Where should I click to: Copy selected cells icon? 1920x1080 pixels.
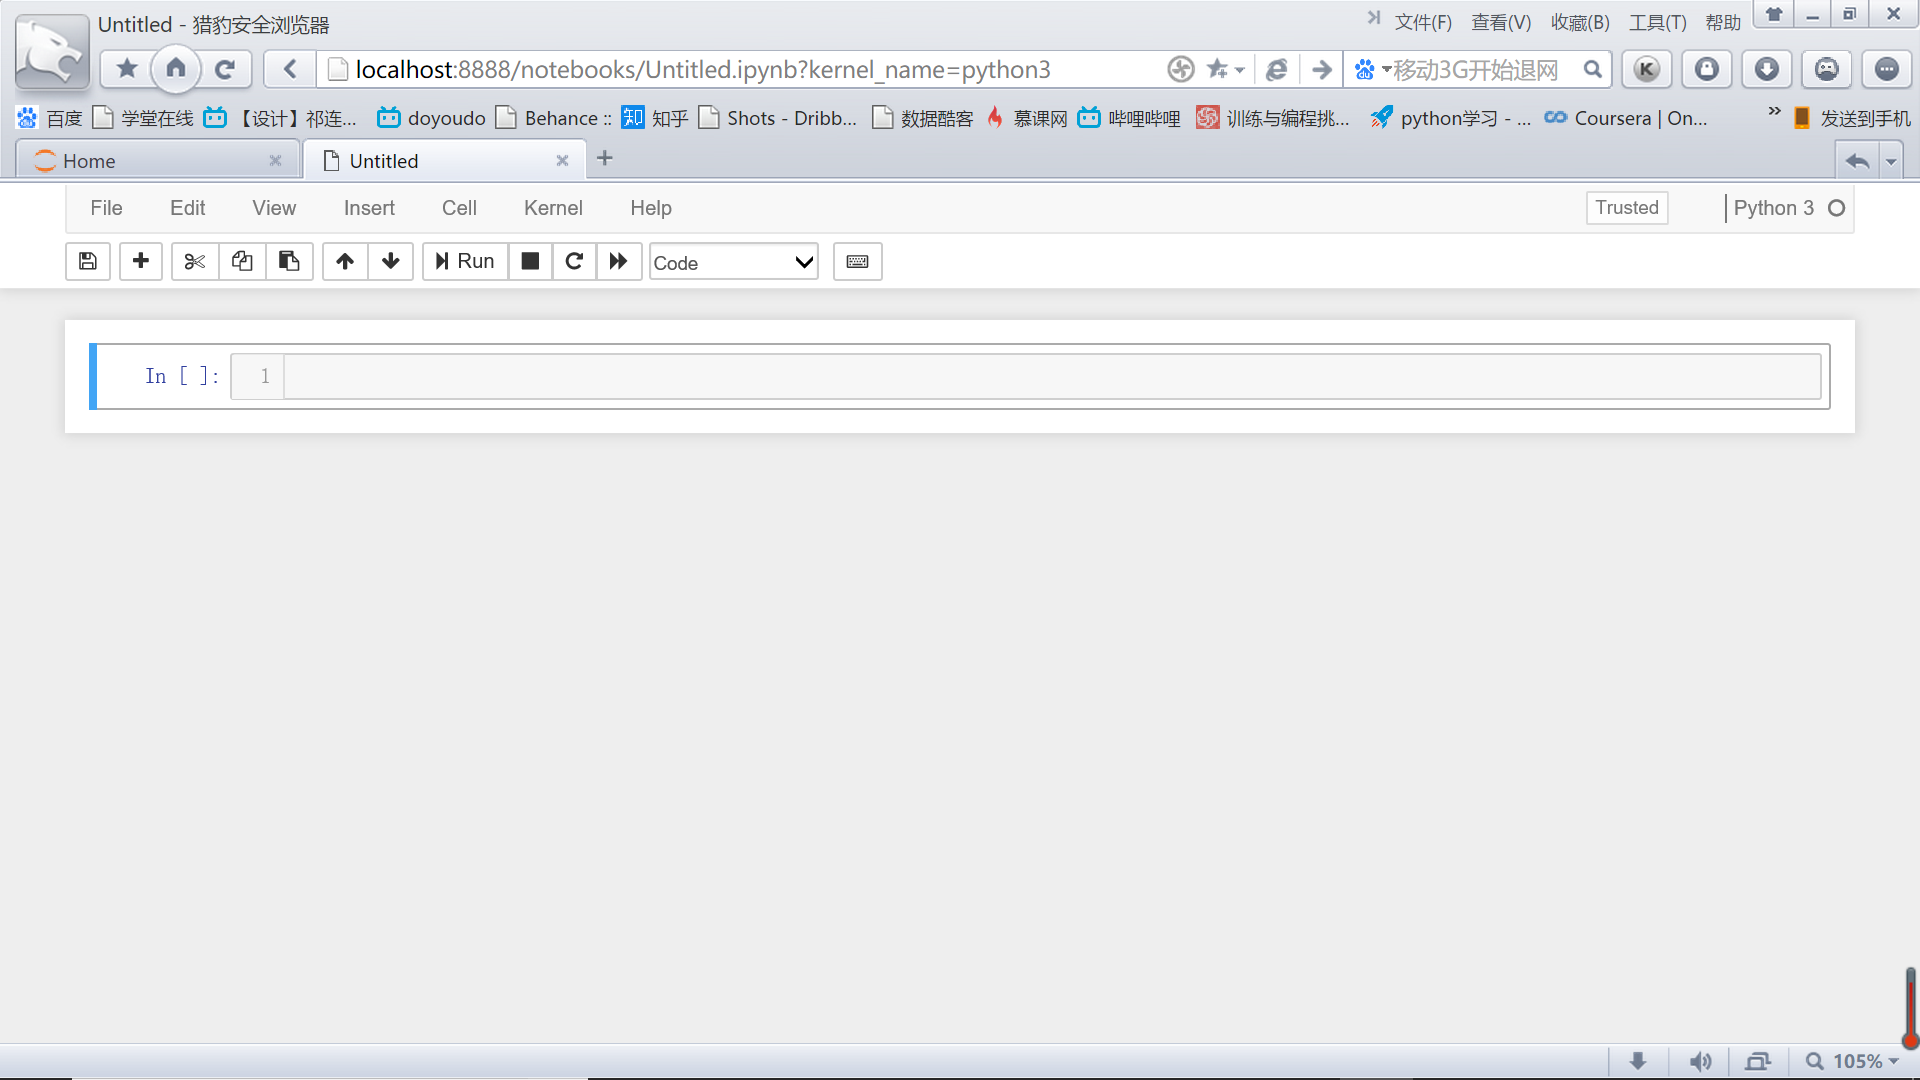point(242,262)
